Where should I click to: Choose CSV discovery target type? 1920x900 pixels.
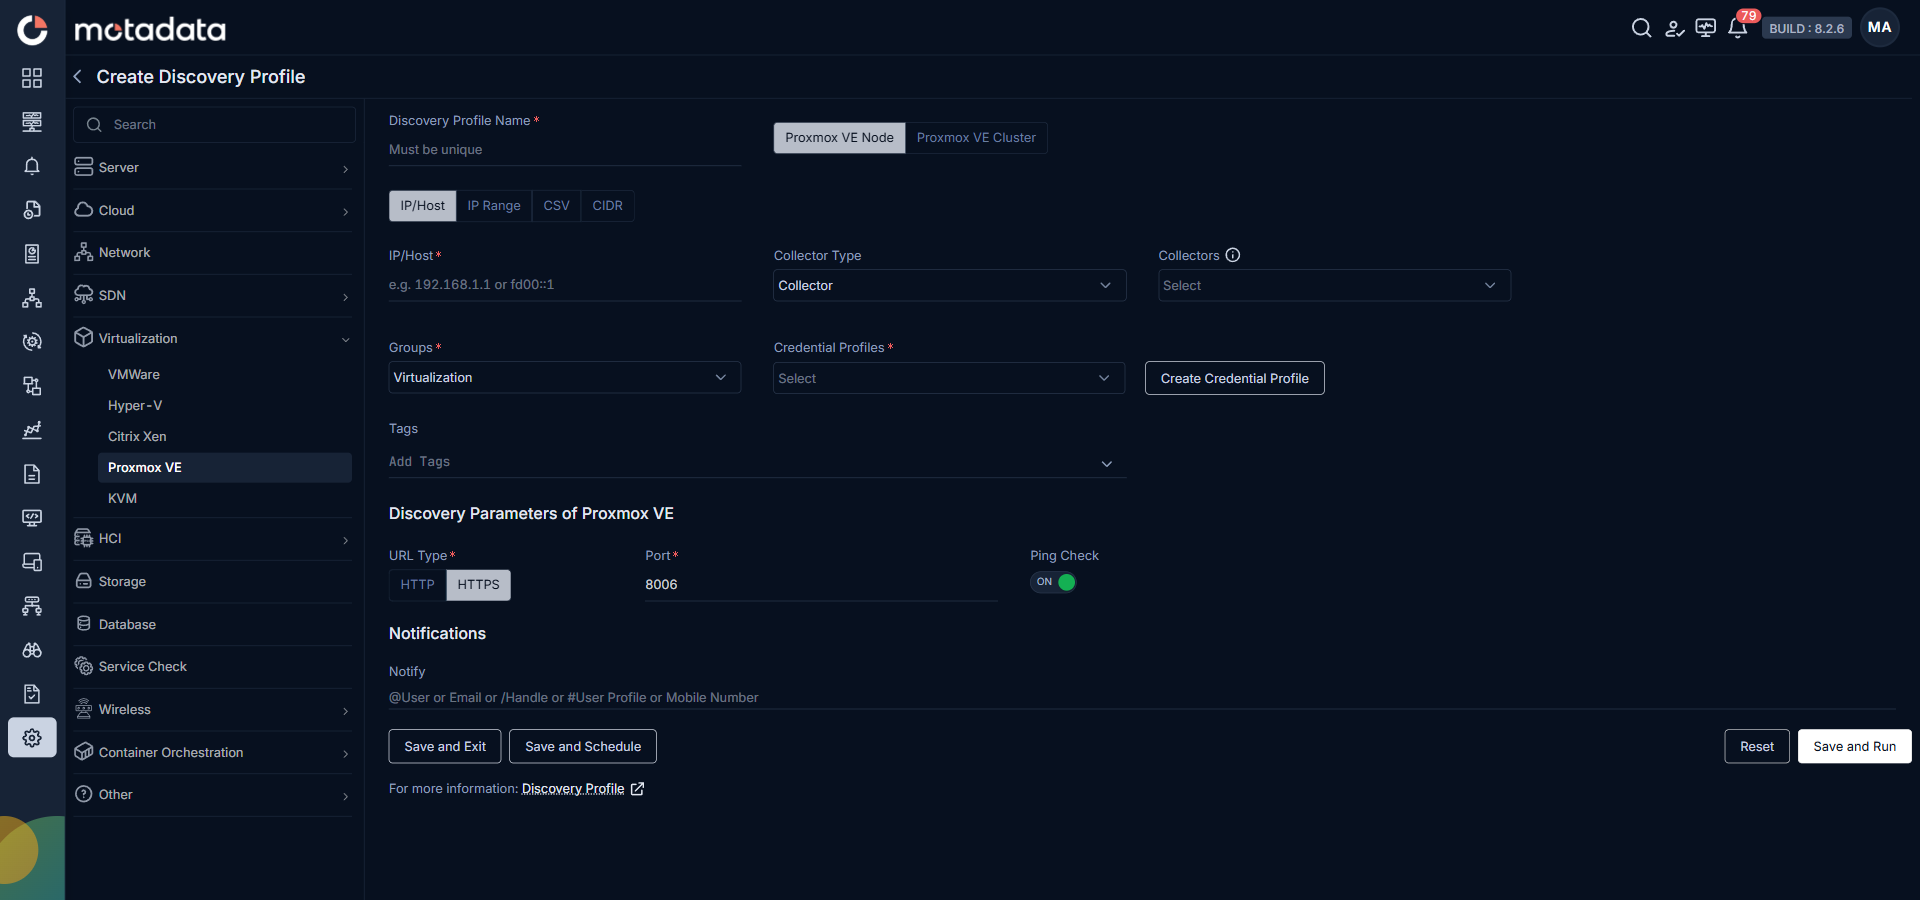pos(557,206)
